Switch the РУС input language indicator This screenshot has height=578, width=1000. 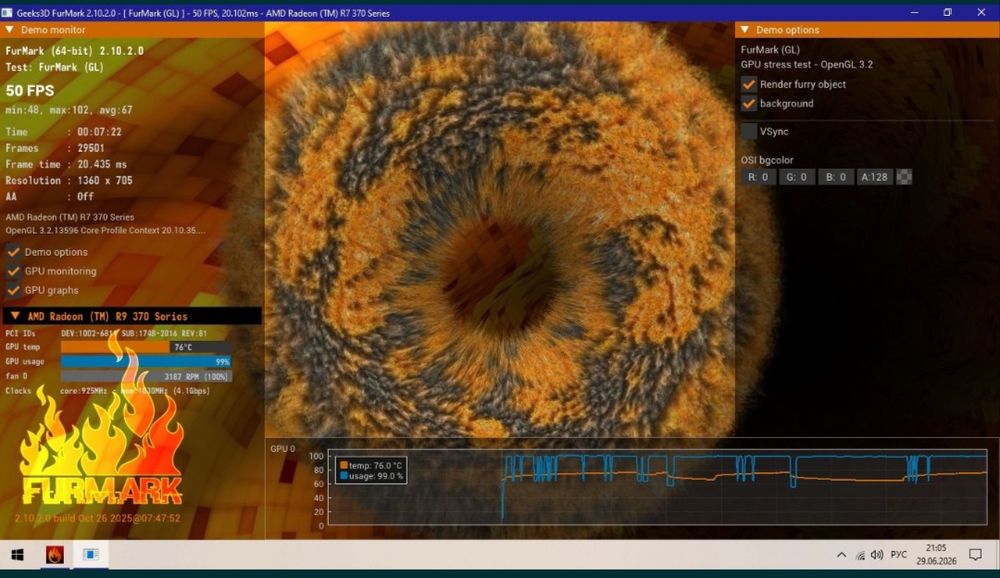[899, 554]
